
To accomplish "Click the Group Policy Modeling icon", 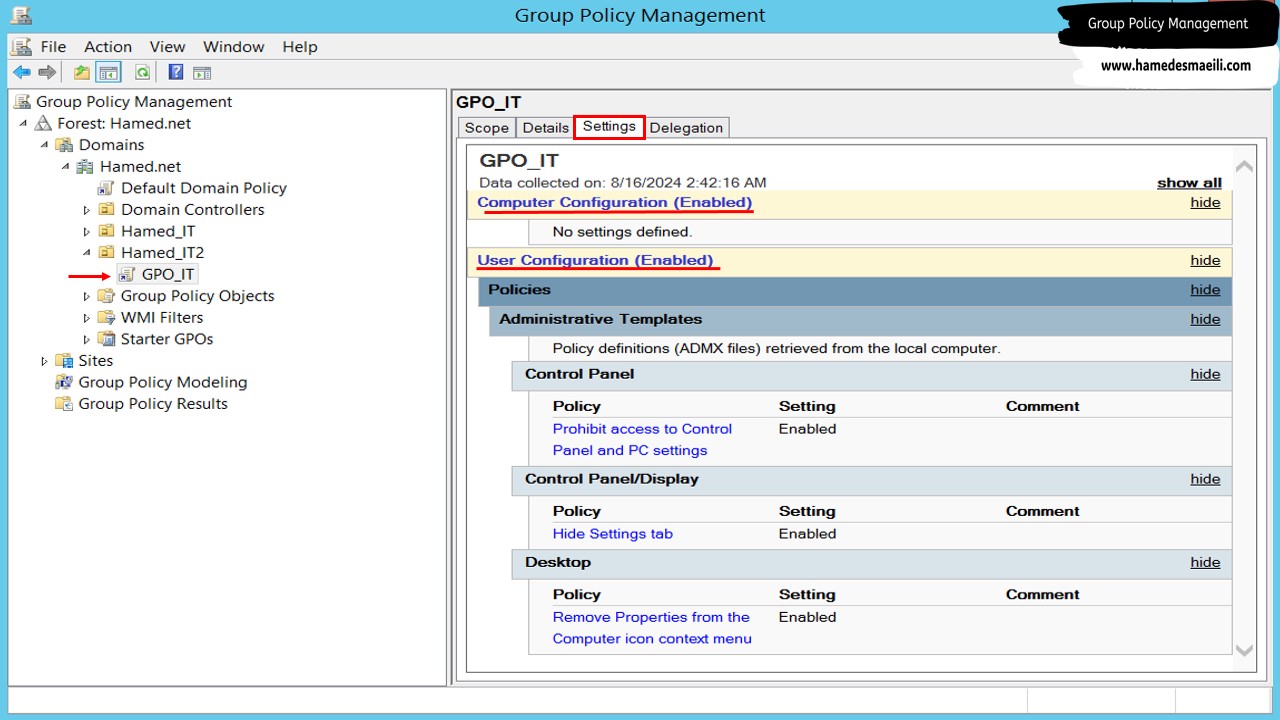I will coord(65,382).
